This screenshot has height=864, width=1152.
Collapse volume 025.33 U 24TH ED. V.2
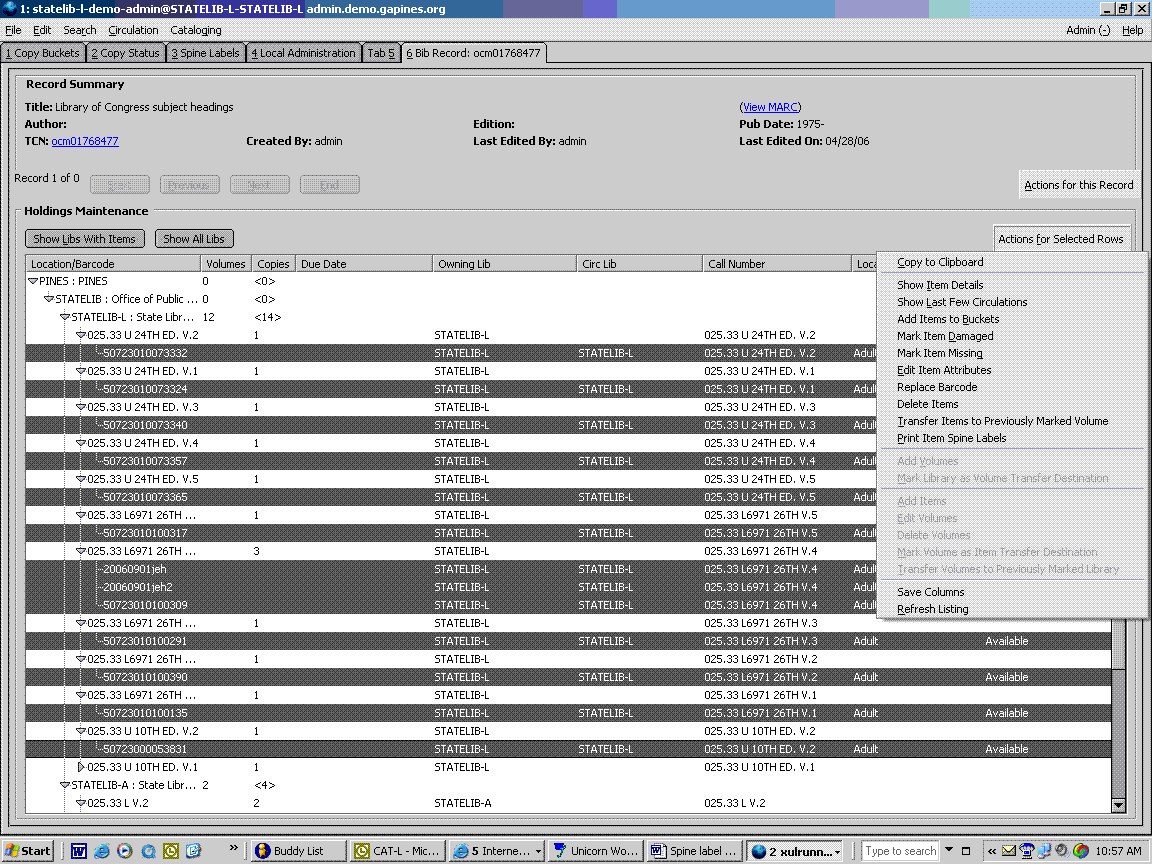(x=81, y=336)
